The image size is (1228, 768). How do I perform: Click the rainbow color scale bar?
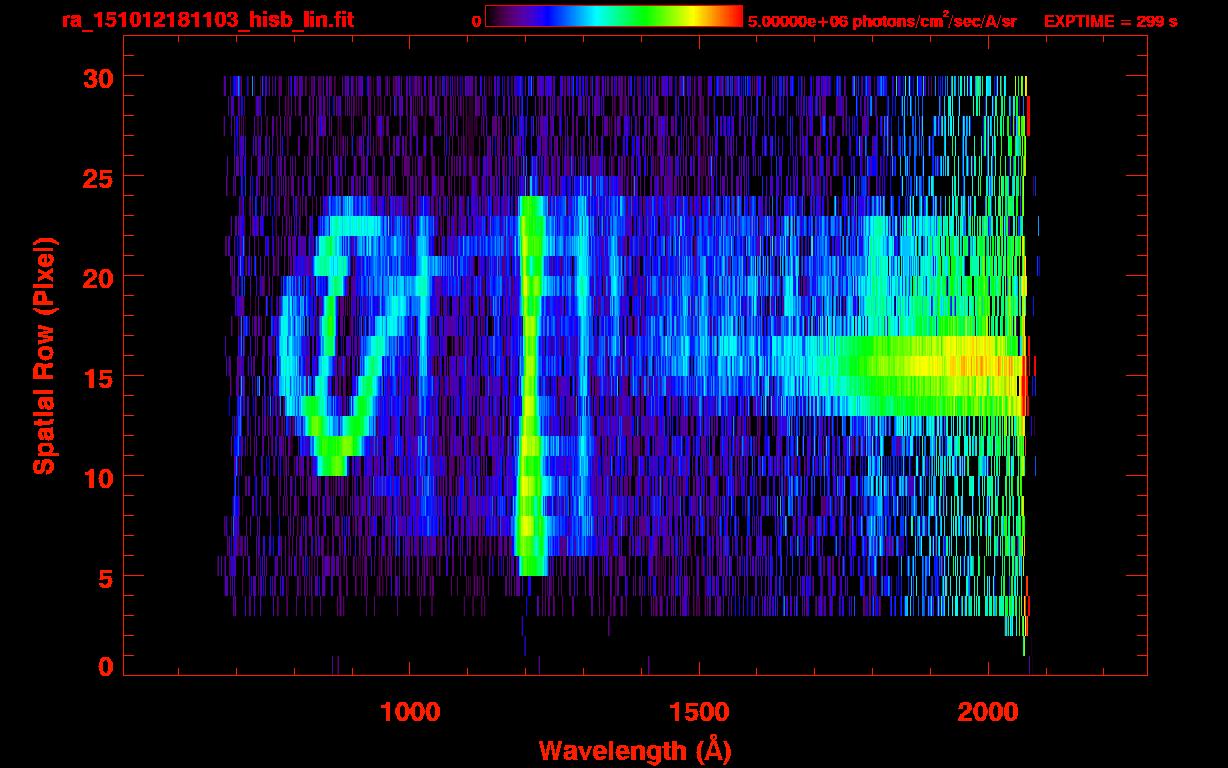tap(614, 16)
